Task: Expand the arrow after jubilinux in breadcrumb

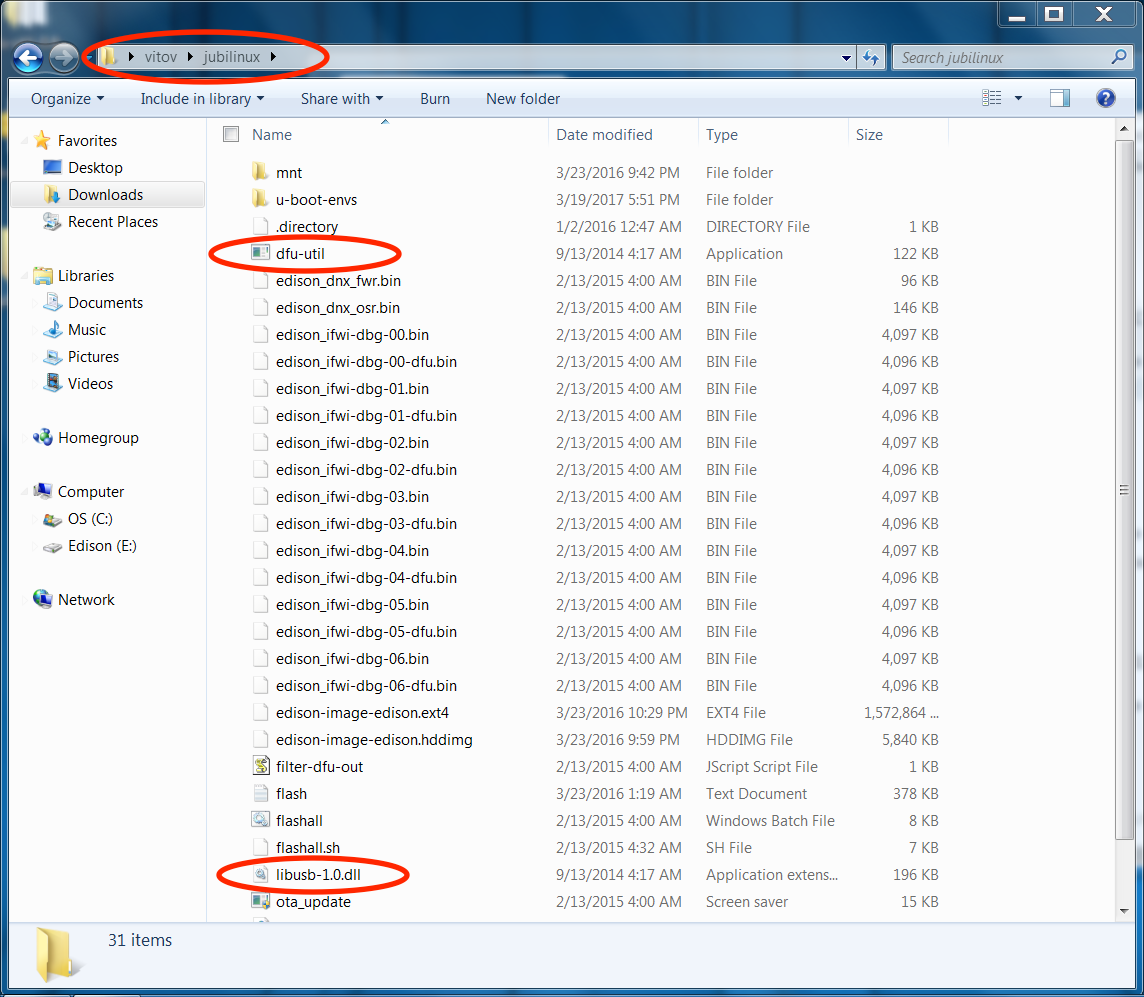Action: pyautogui.click(x=273, y=57)
